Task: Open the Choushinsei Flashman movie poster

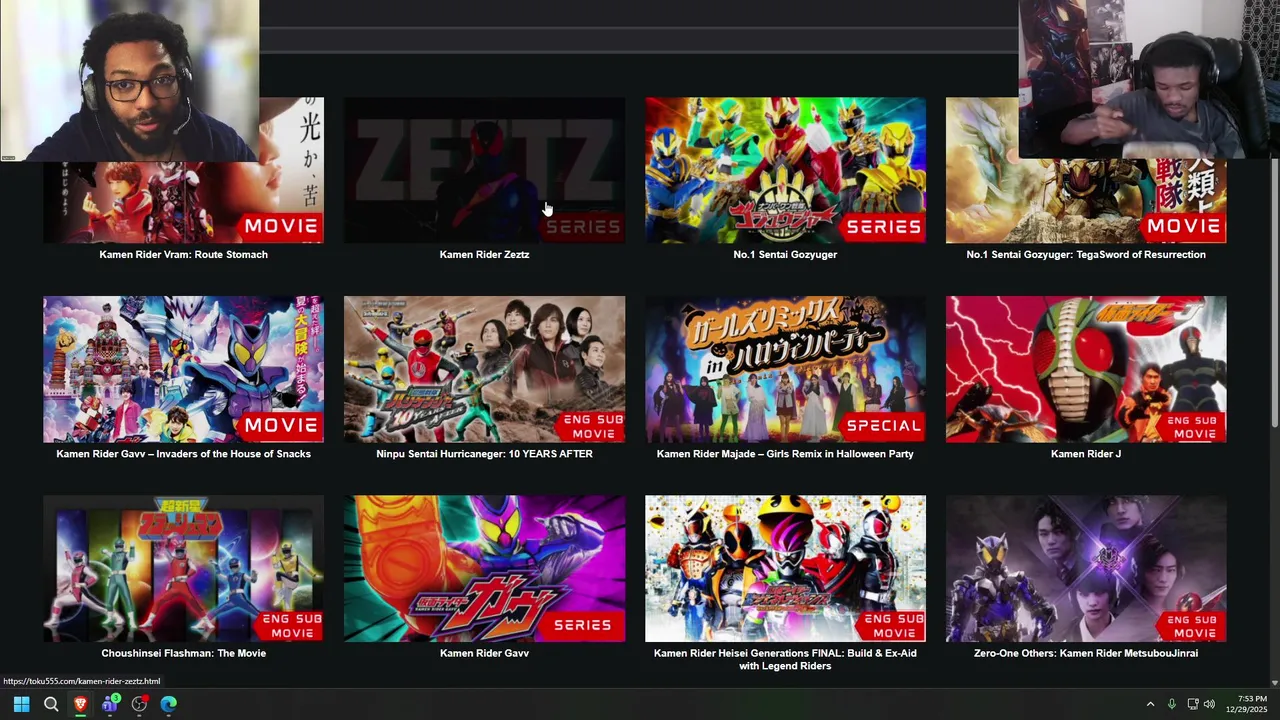Action: tap(183, 568)
